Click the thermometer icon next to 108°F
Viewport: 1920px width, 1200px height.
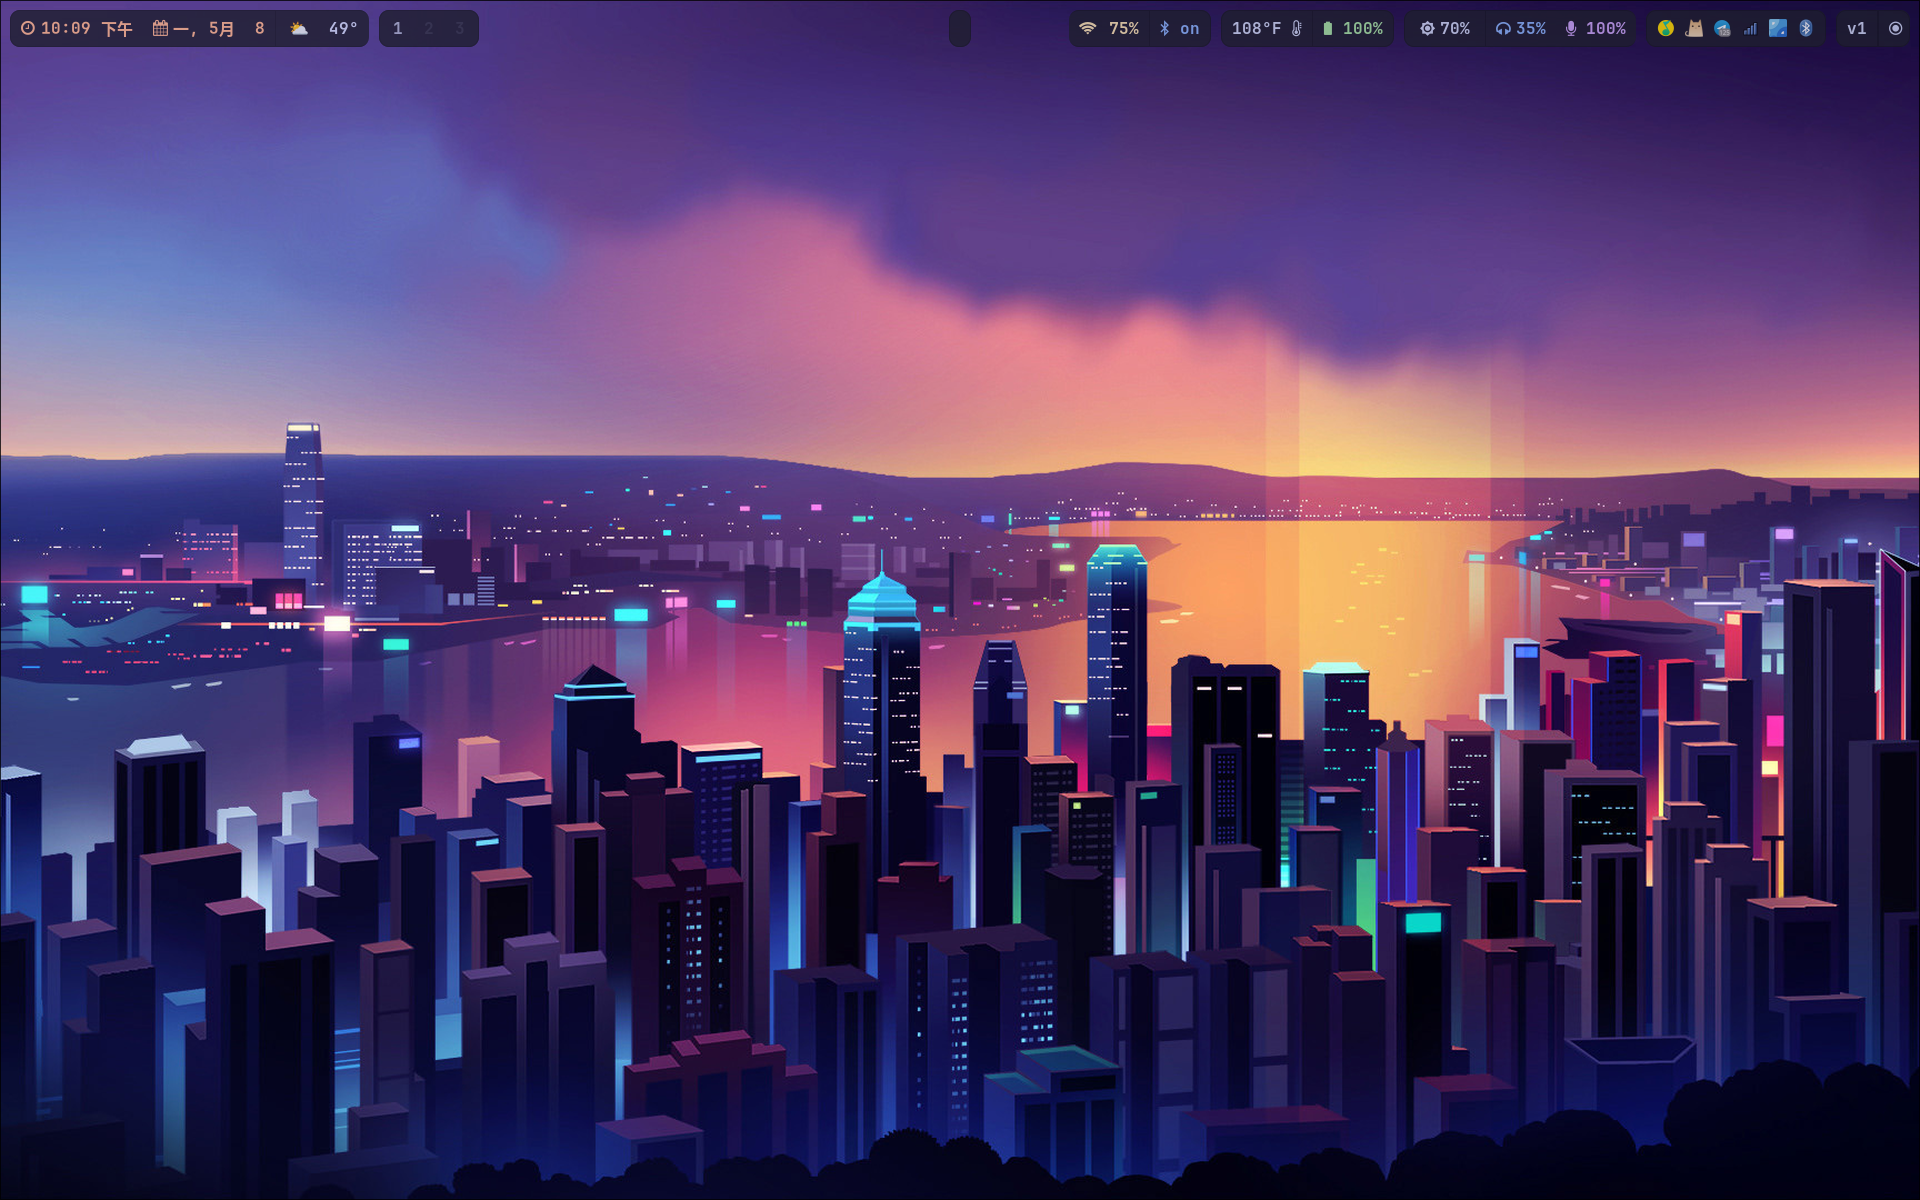tap(1298, 29)
